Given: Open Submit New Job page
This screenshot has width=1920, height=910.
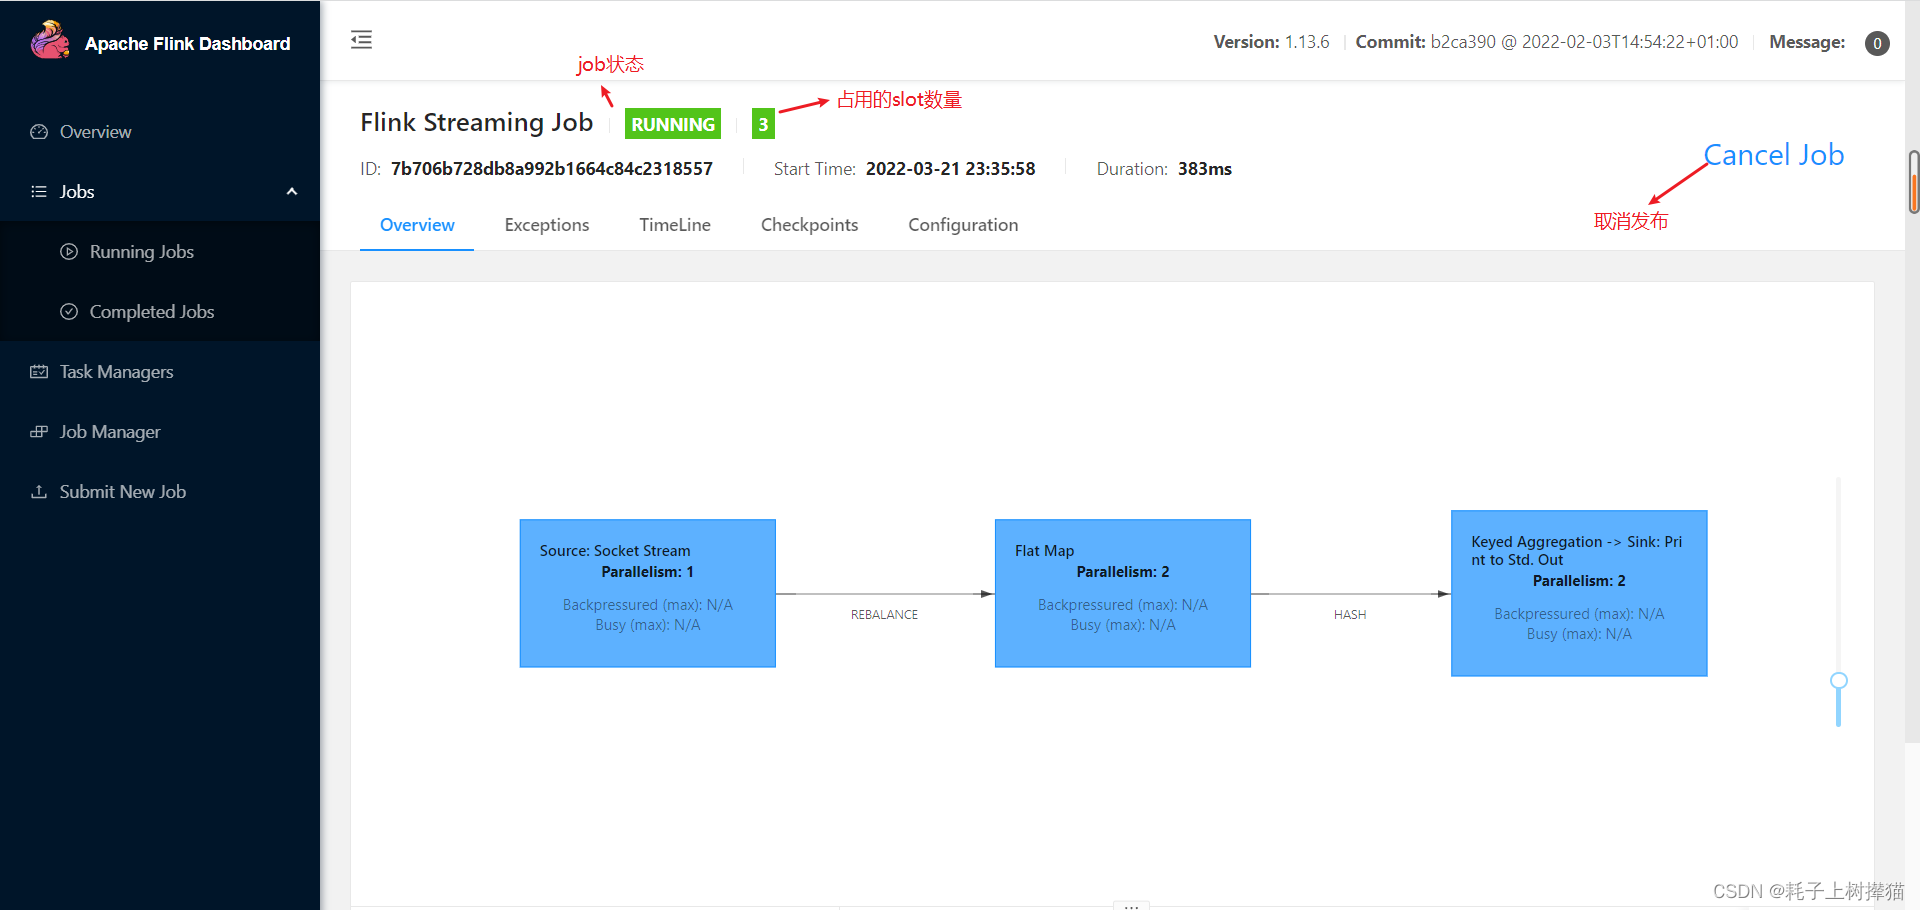Looking at the screenshot, I should [160, 492].
